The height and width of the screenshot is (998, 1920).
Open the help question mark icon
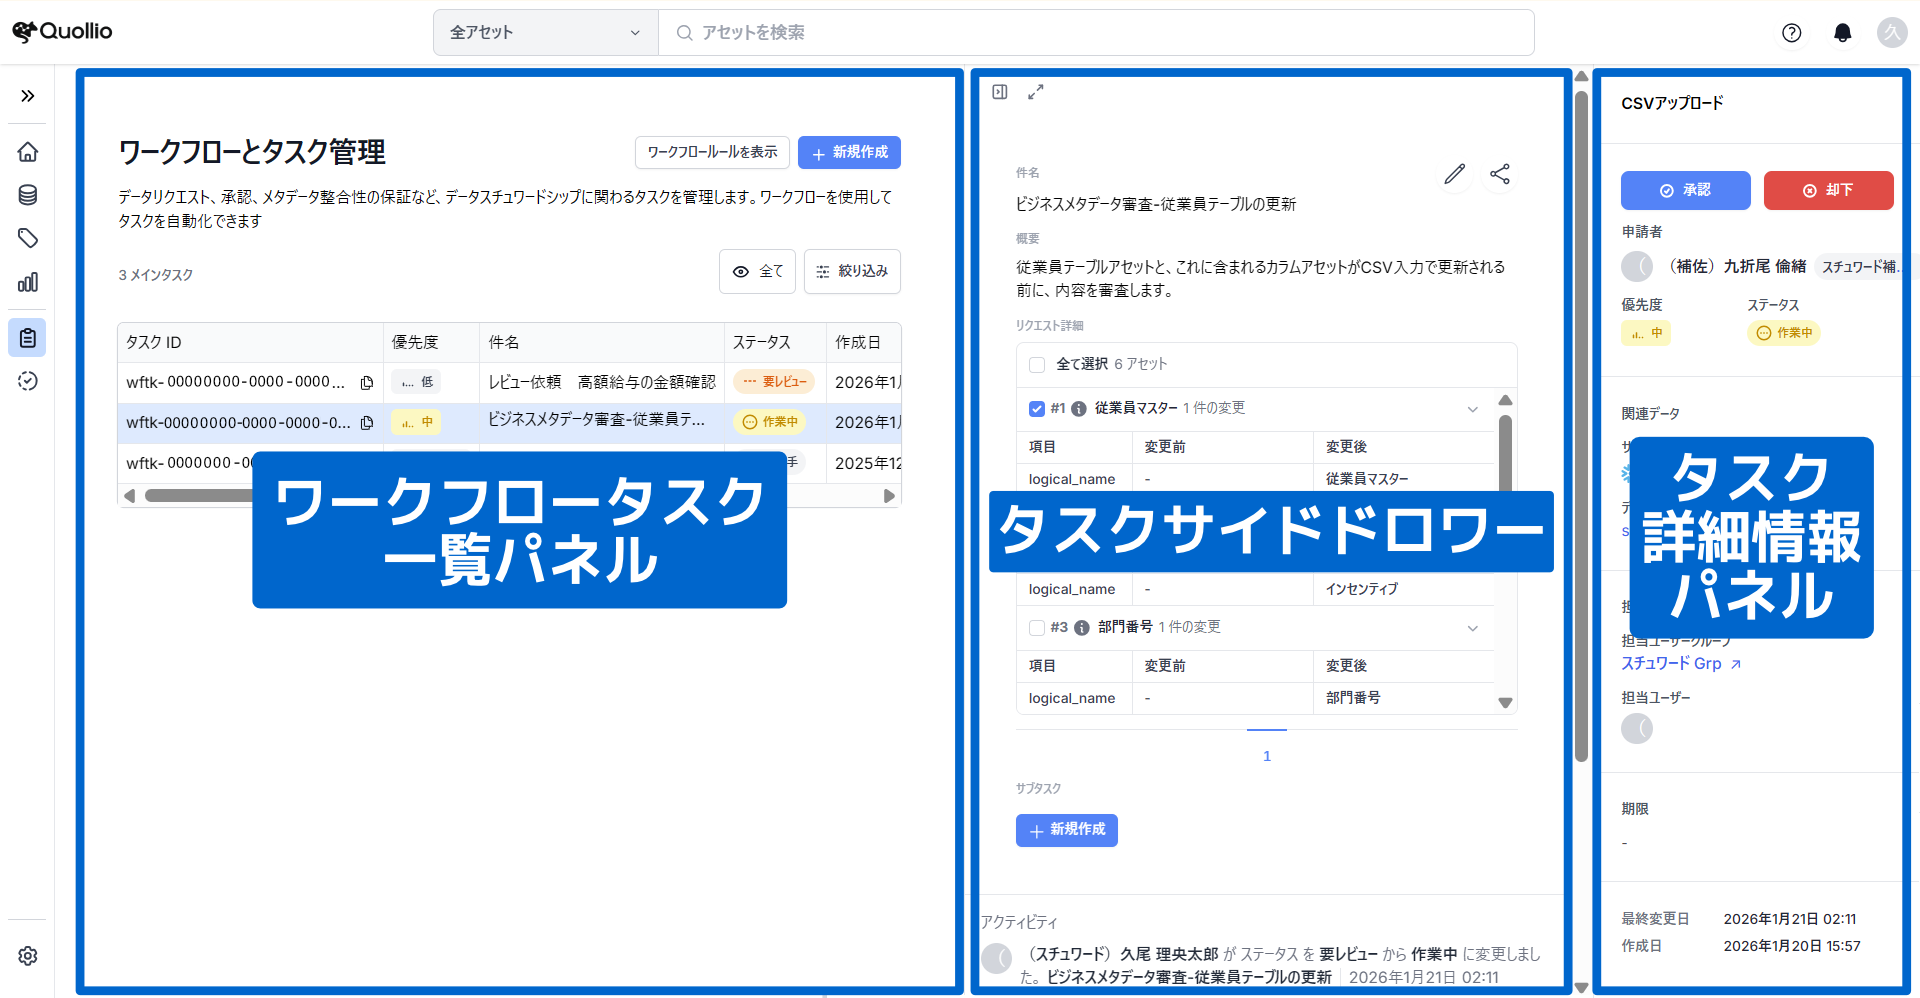(x=1792, y=33)
